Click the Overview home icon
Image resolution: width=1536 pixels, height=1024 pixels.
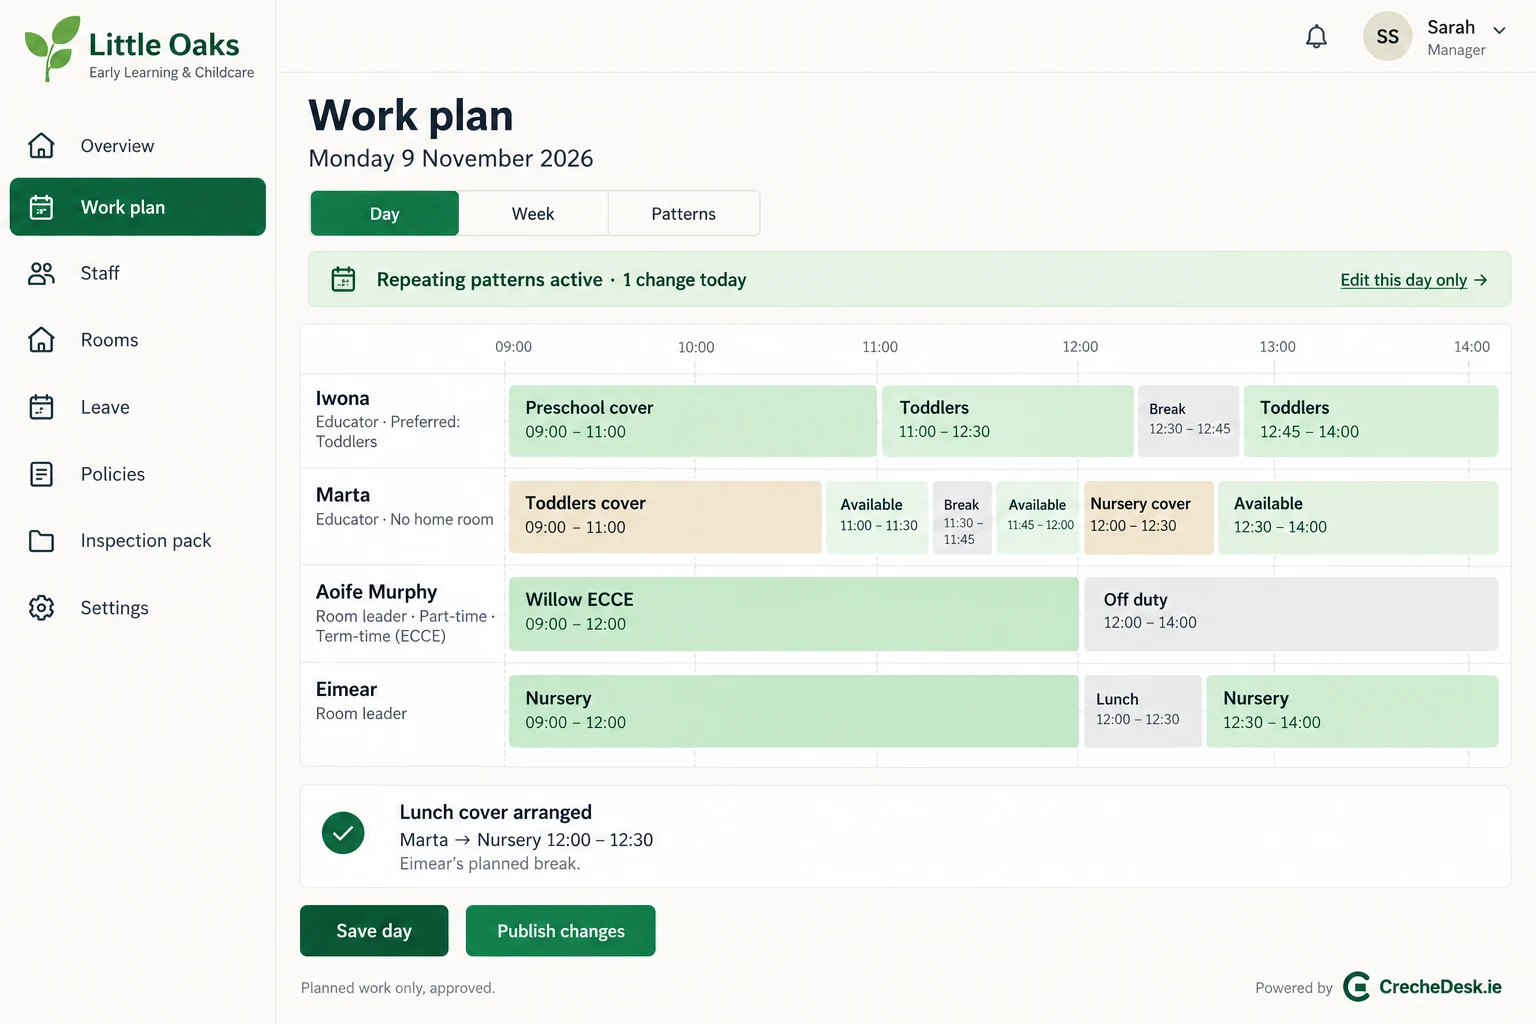tap(41, 146)
